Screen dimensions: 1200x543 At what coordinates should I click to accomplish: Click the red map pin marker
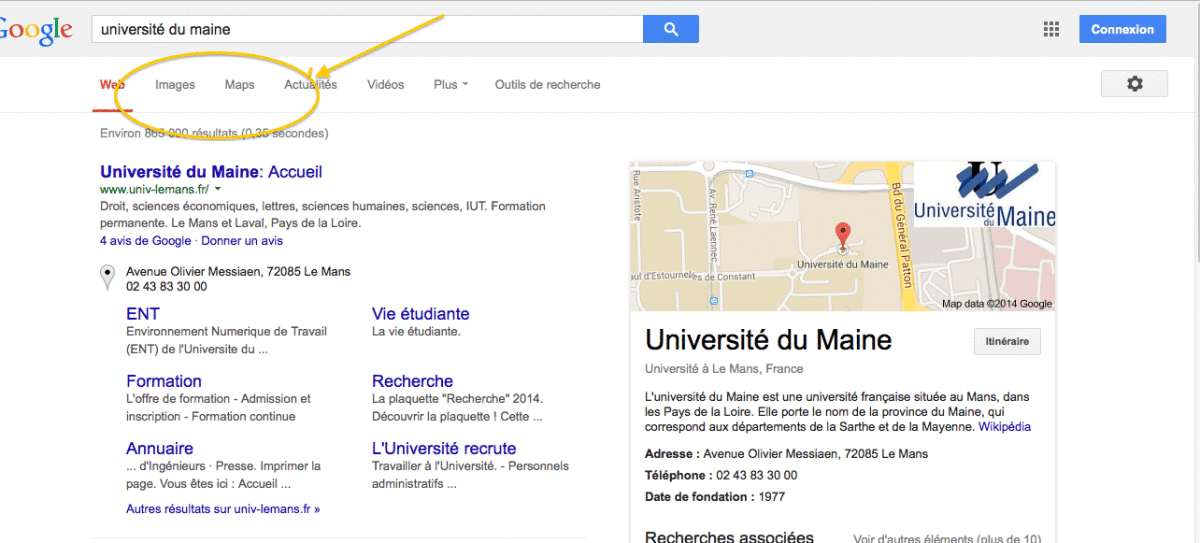[x=842, y=236]
